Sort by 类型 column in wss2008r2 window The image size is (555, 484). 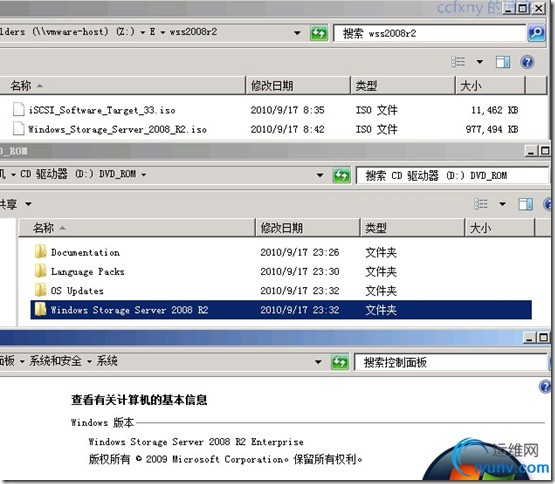tap(403, 85)
